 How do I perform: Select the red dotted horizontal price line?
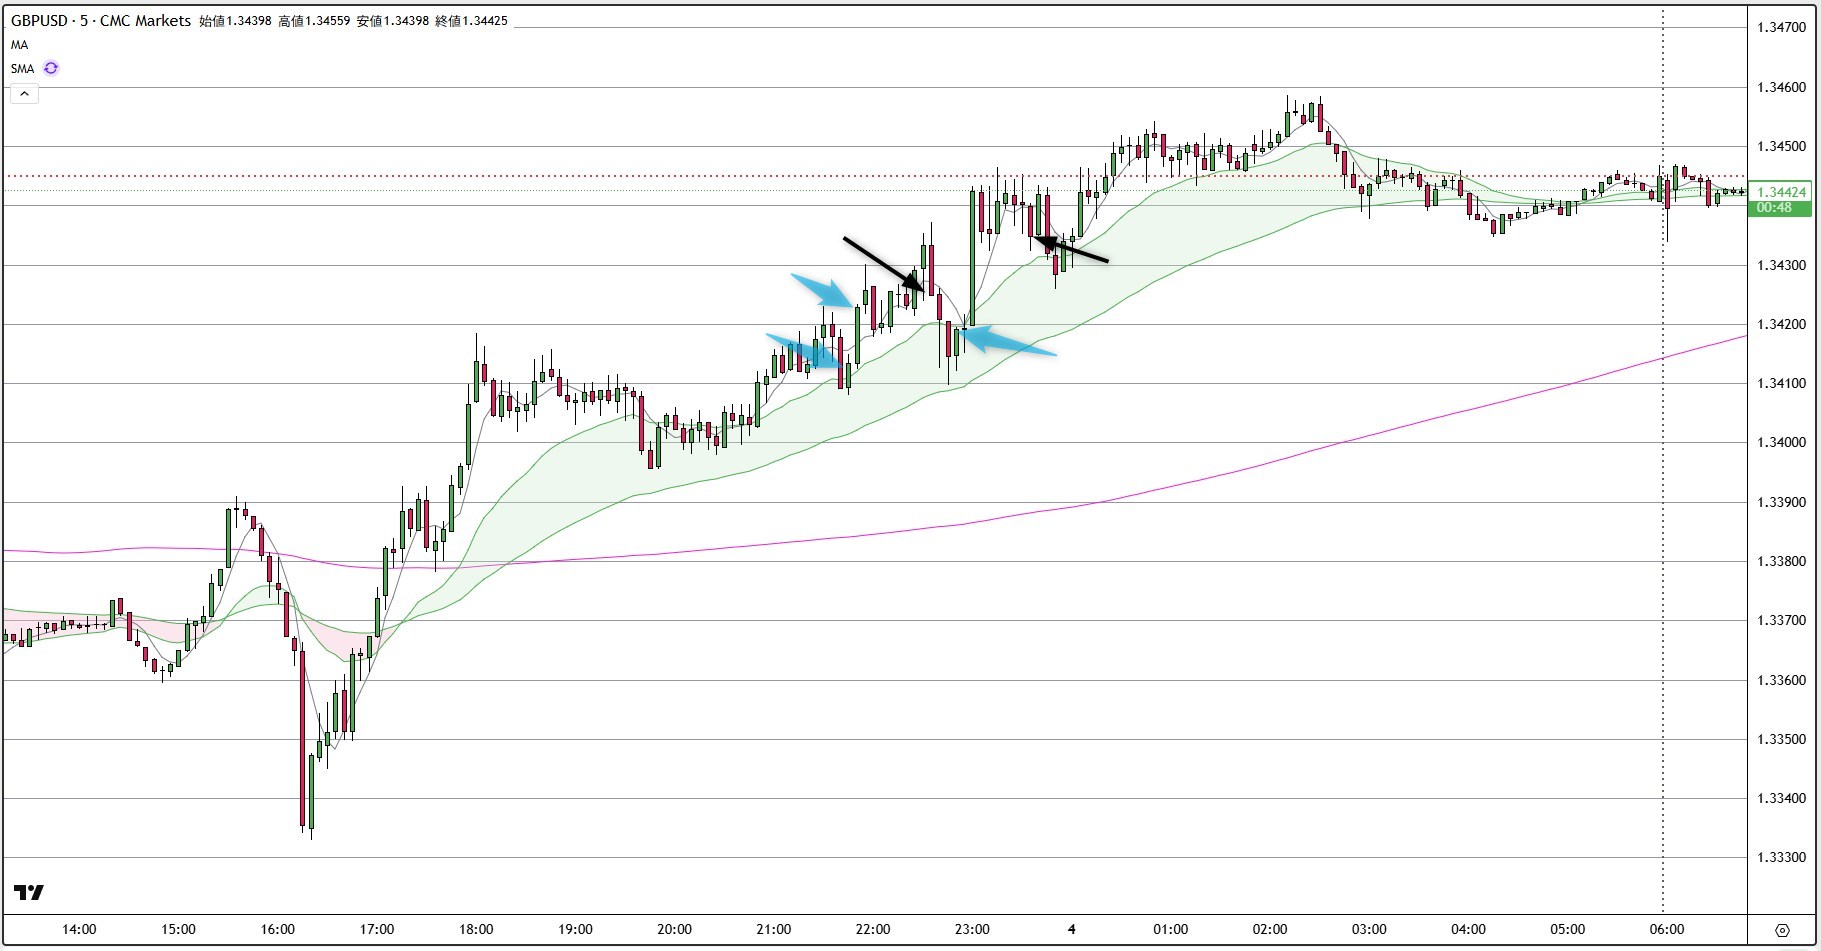click(x=875, y=176)
